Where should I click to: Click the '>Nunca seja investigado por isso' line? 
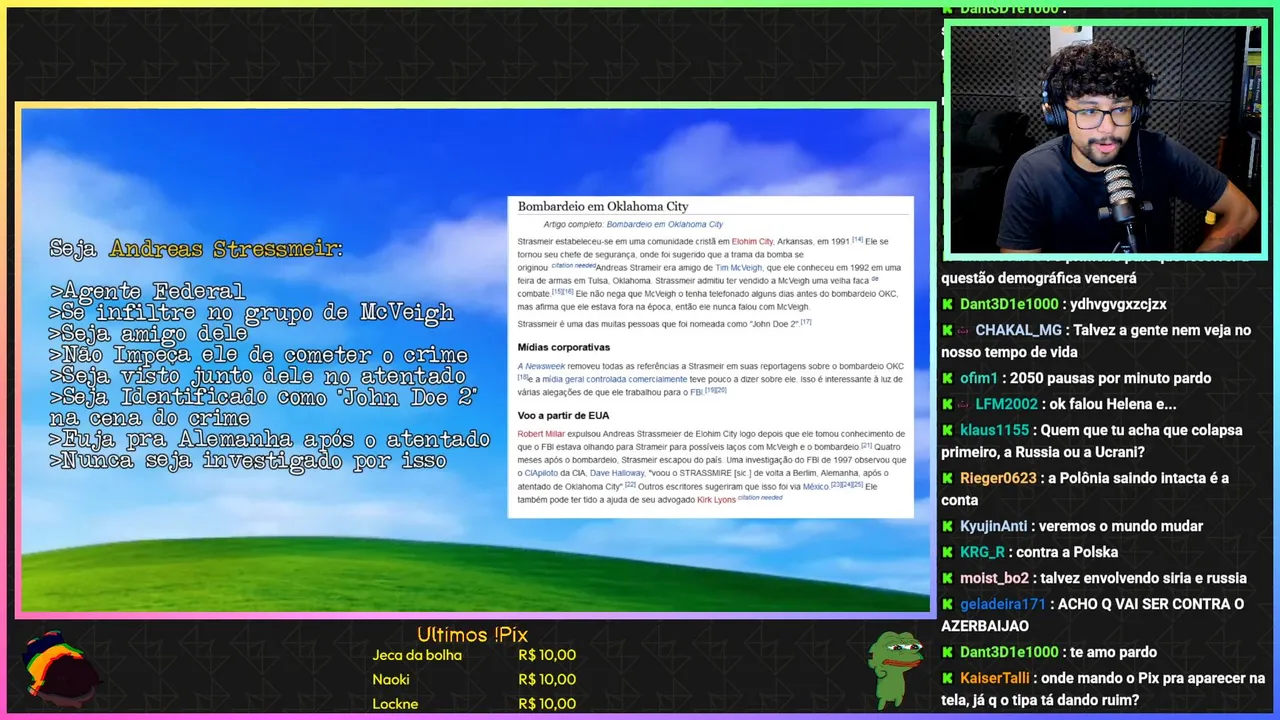point(248,461)
